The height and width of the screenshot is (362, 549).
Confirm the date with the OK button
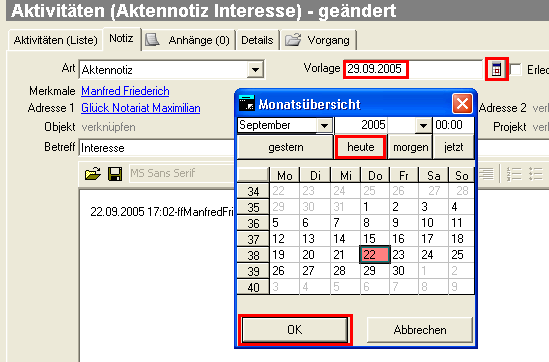(295, 329)
